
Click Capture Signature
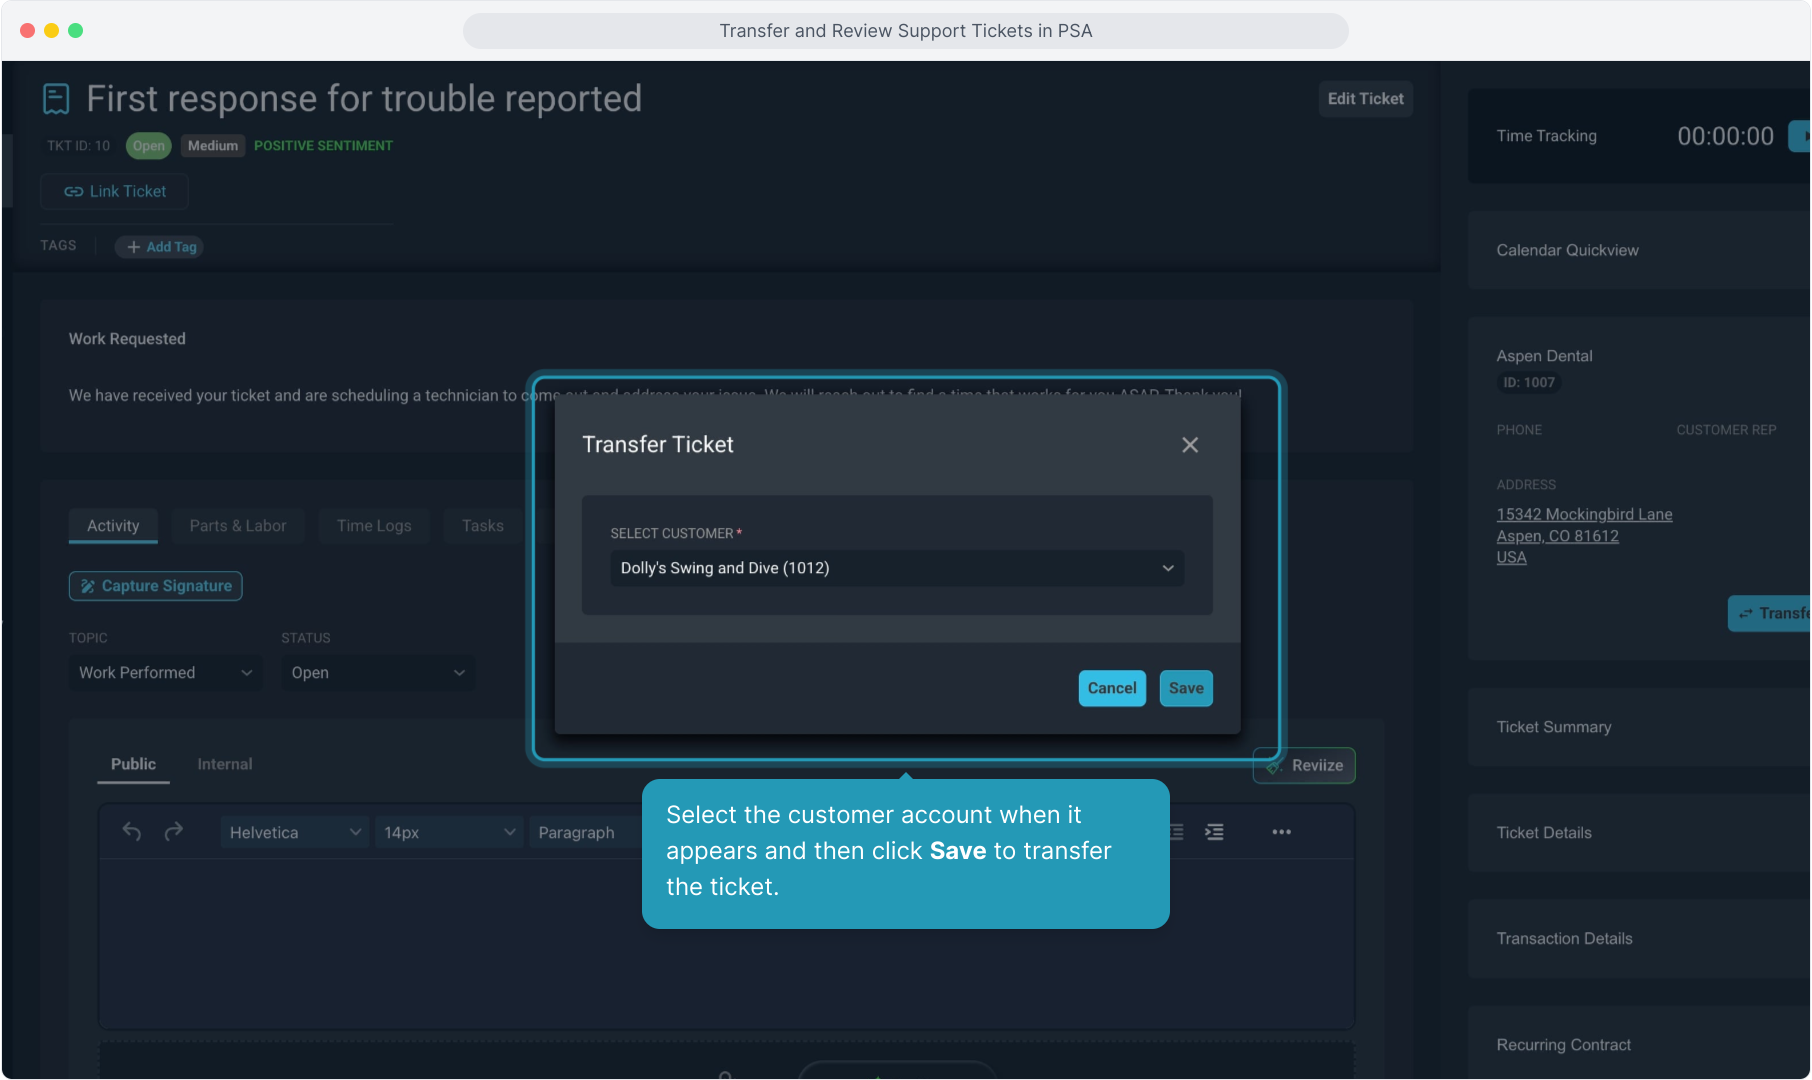[x=156, y=586]
